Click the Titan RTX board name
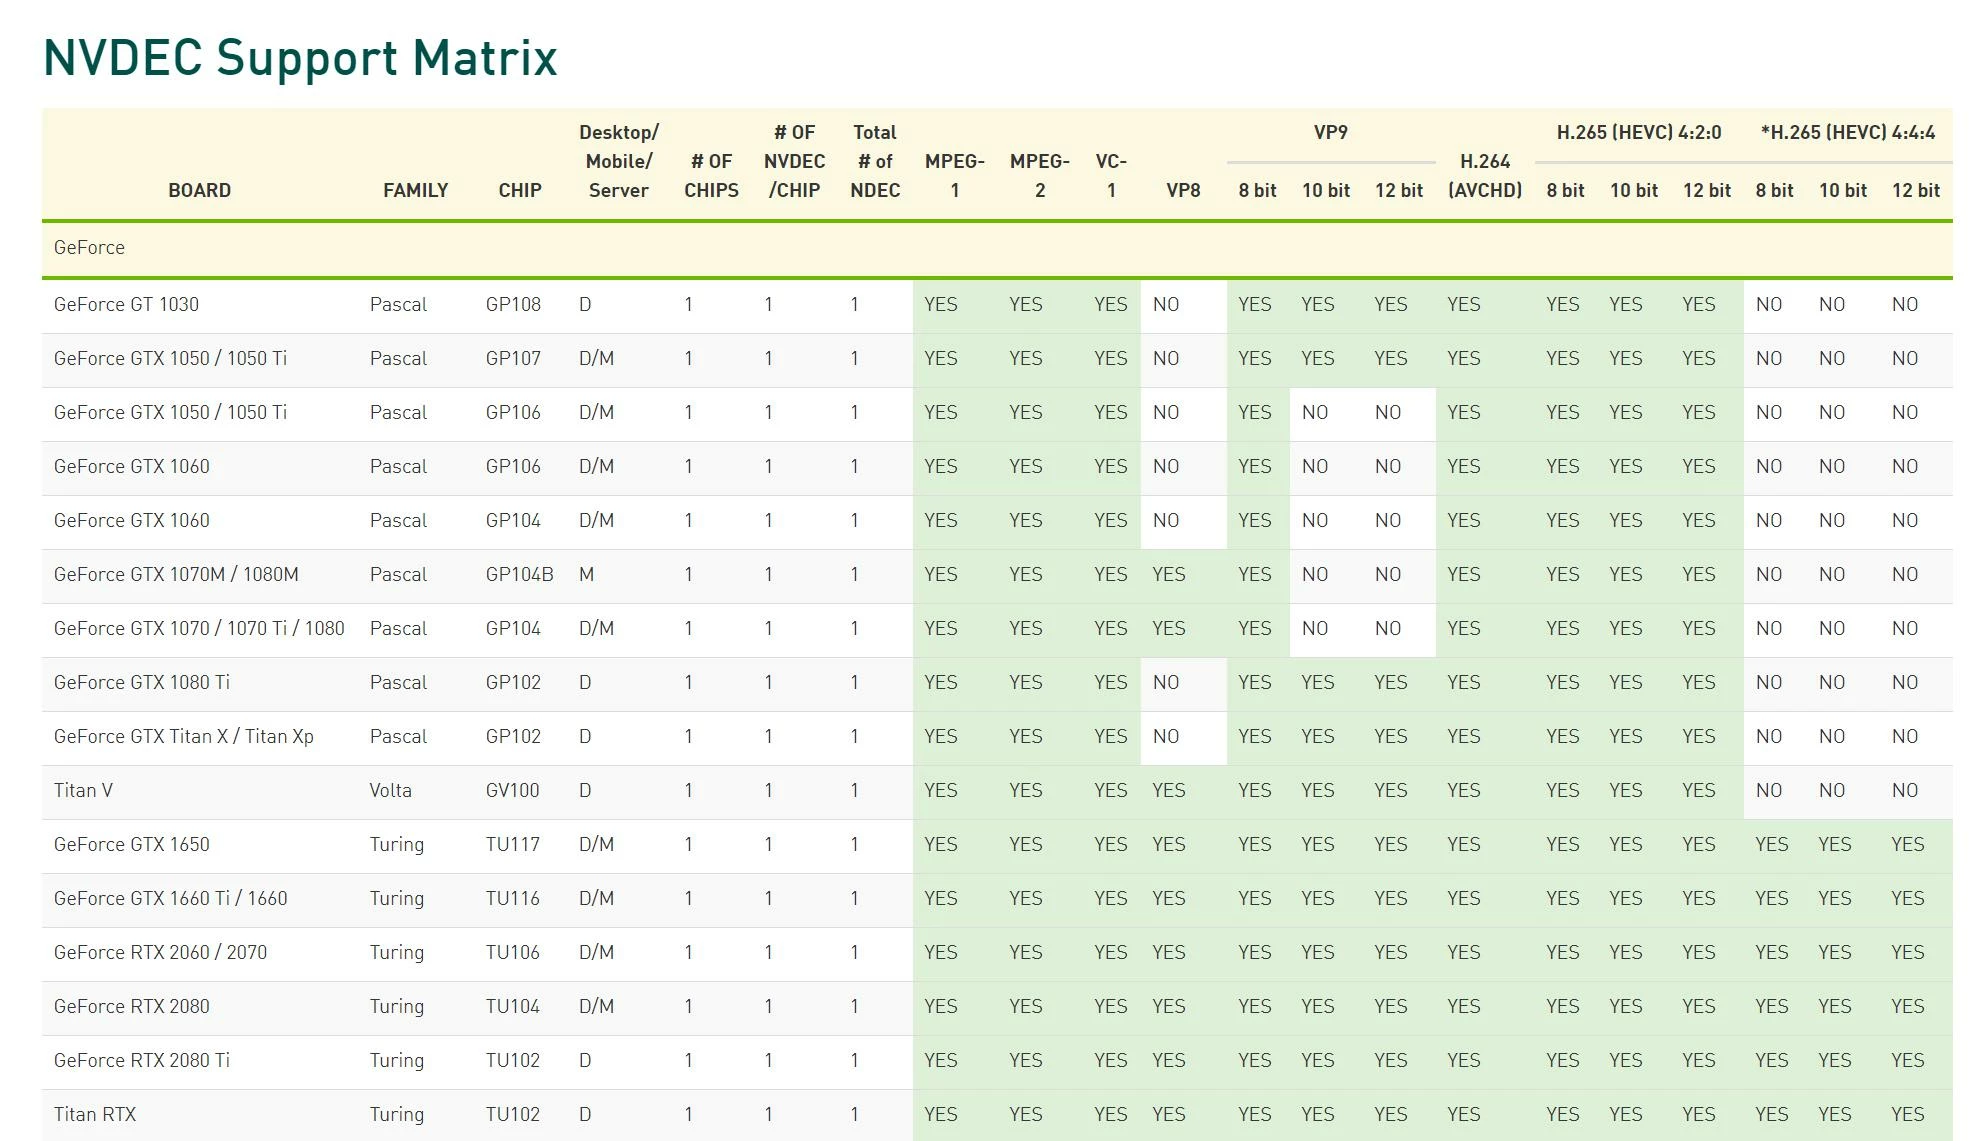 tap(95, 1114)
